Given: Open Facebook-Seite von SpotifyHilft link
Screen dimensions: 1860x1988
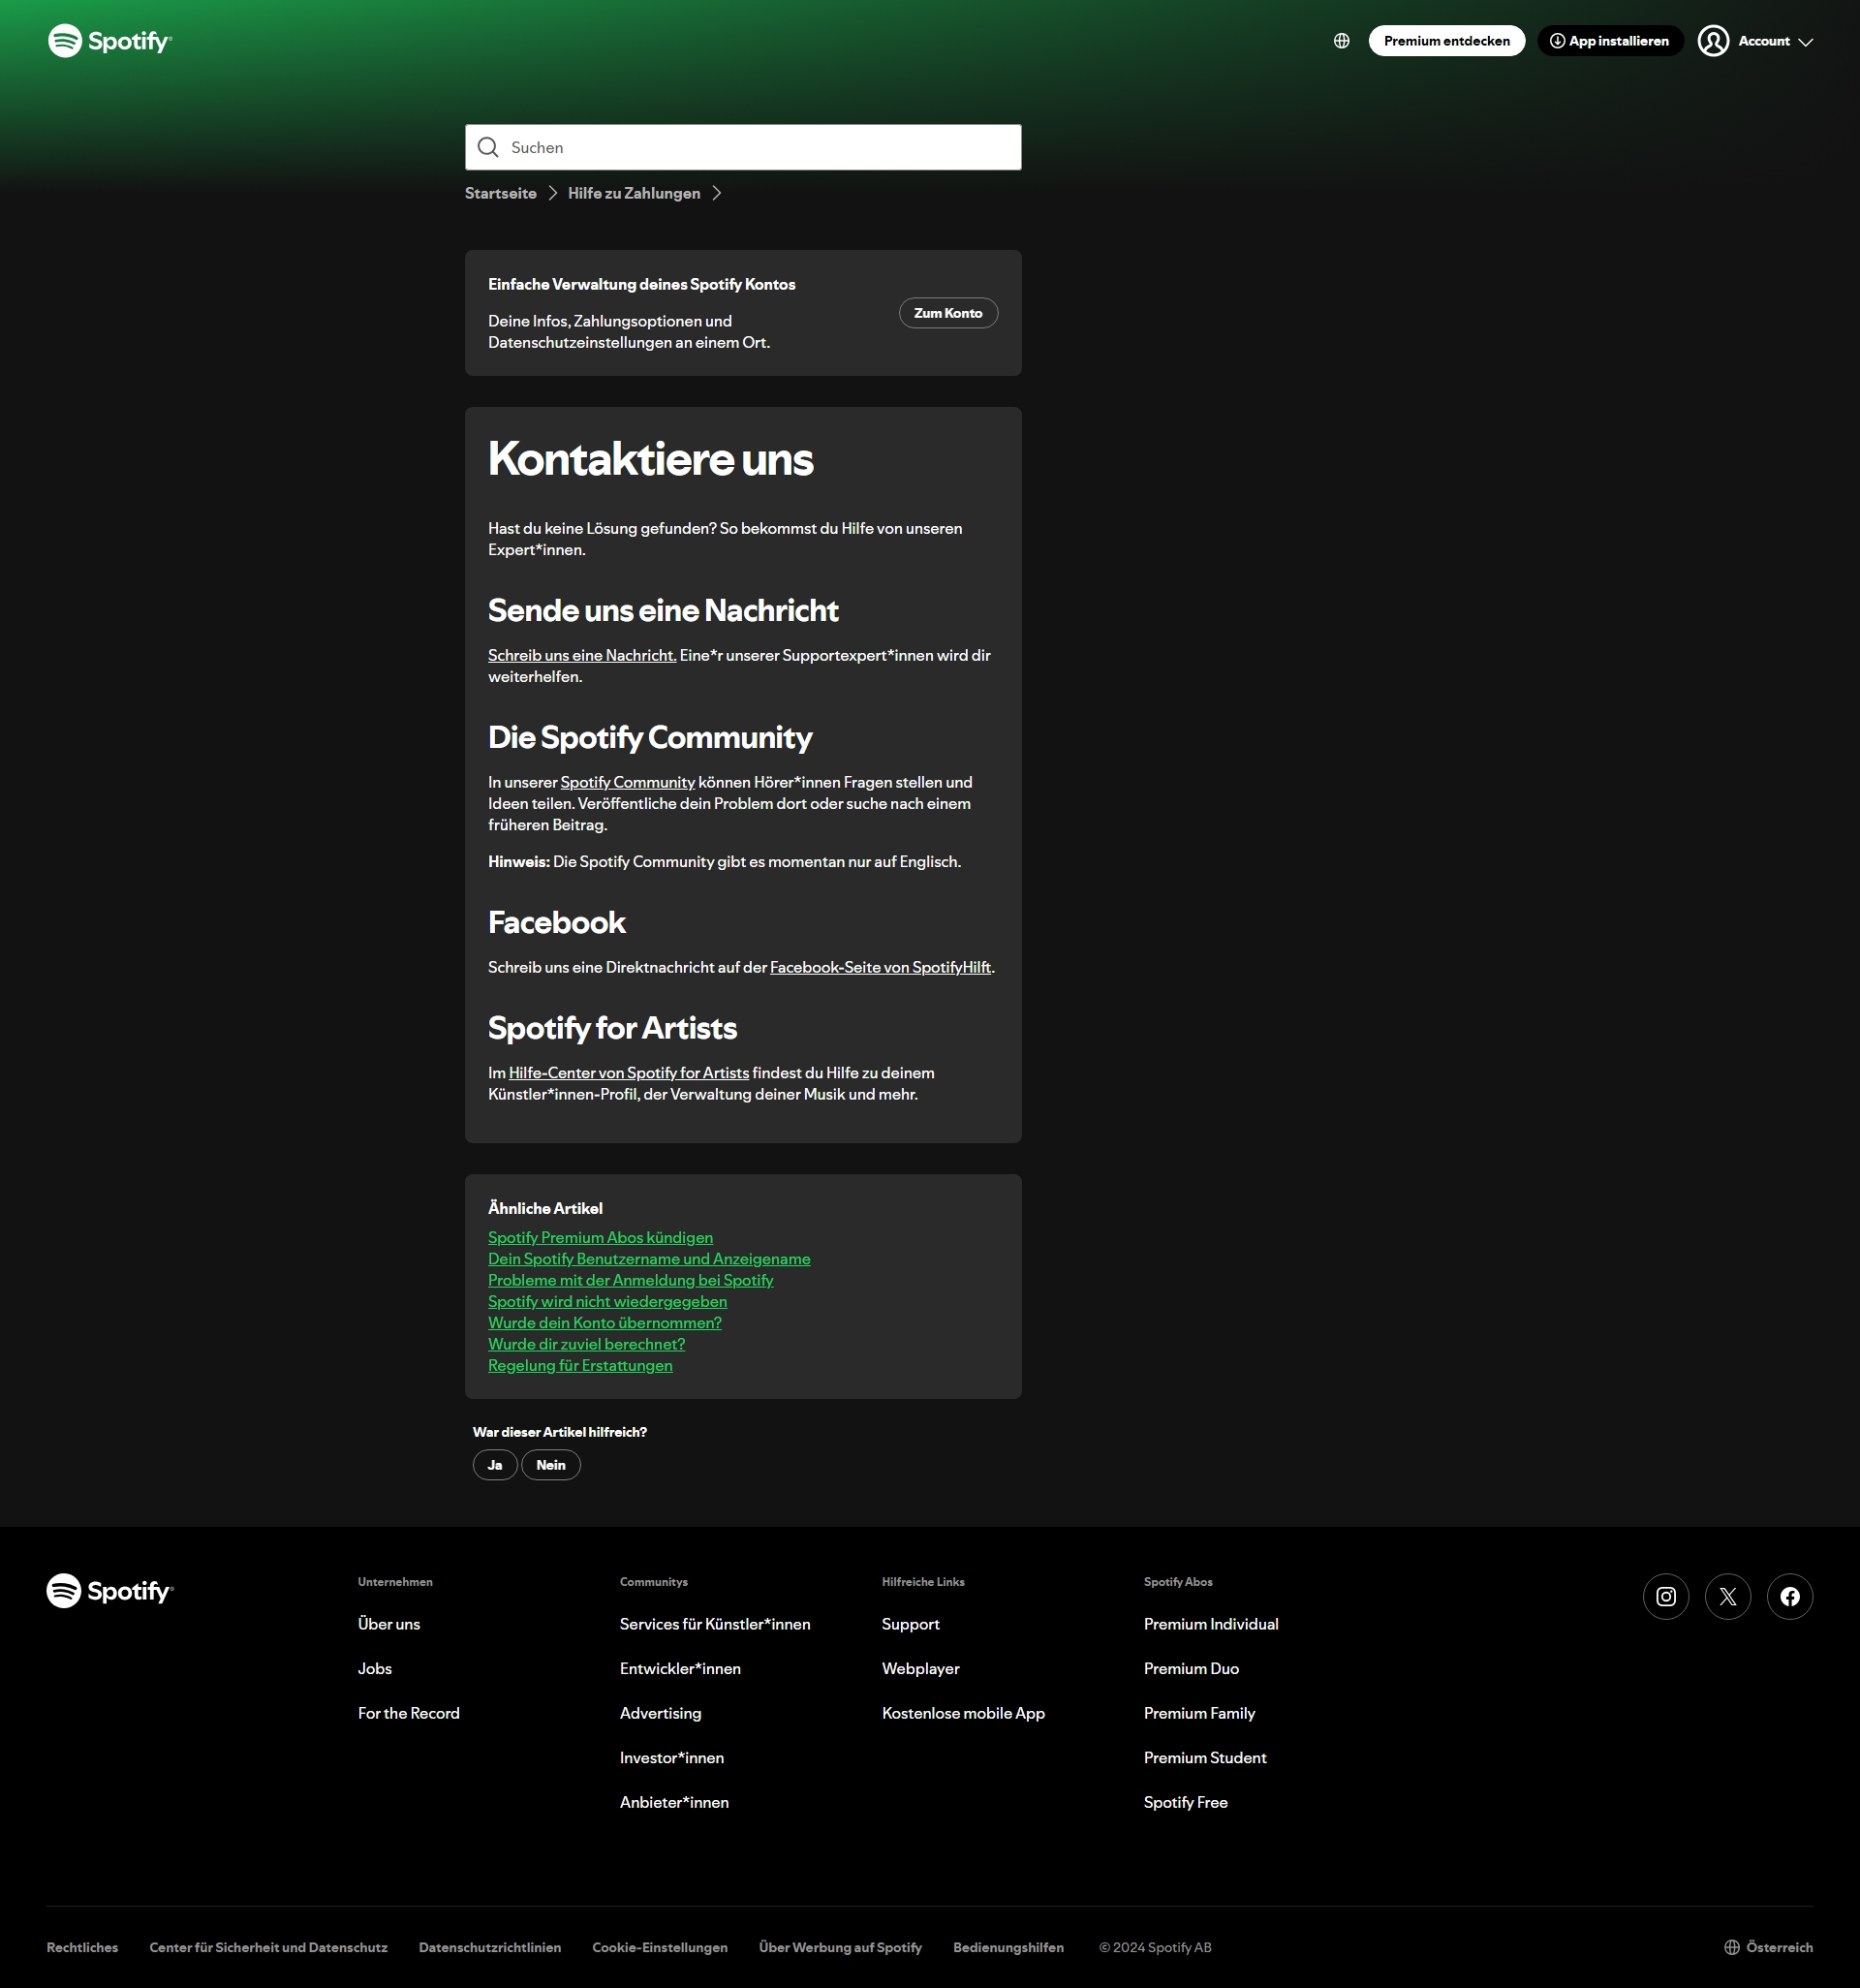Looking at the screenshot, I should [x=880, y=967].
